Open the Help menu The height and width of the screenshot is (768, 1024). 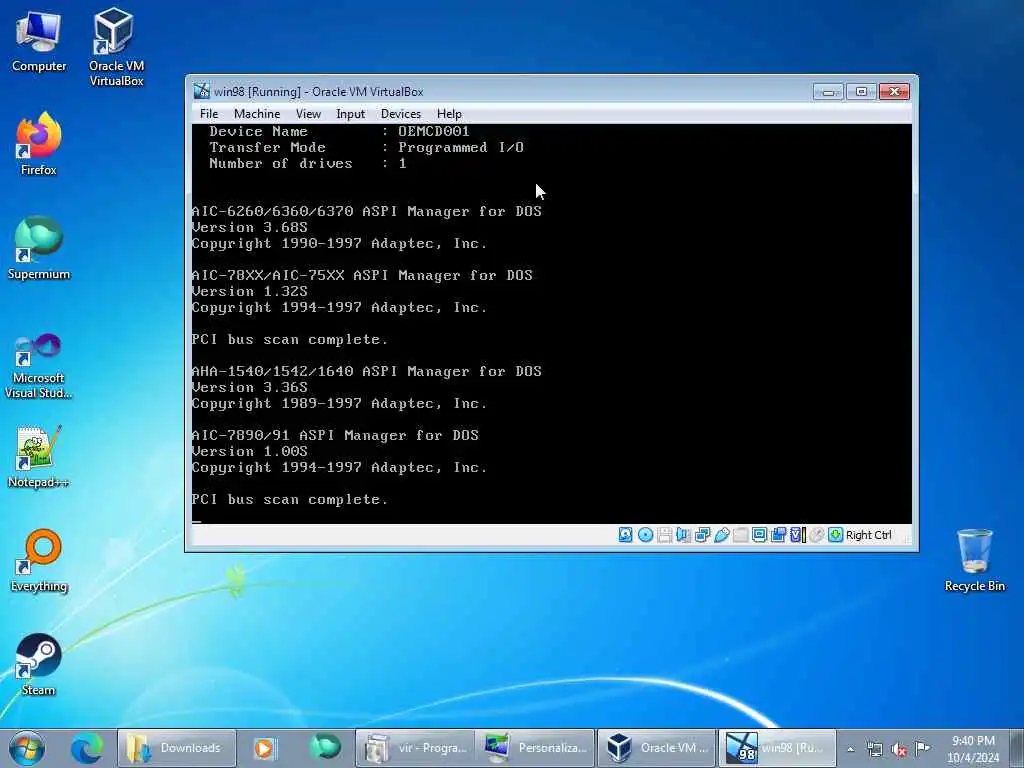click(449, 114)
